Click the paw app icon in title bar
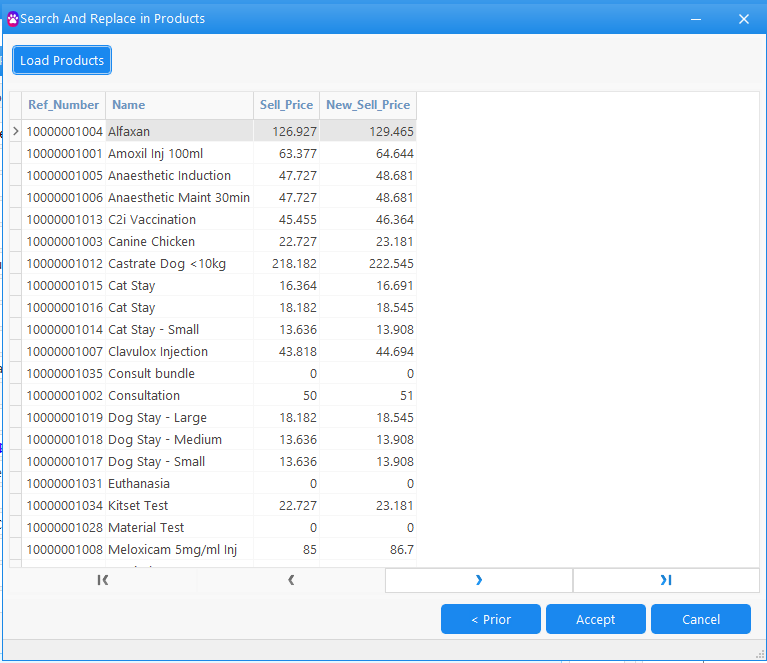Image resolution: width=767 pixels, height=663 pixels. (x=13, y=19)
